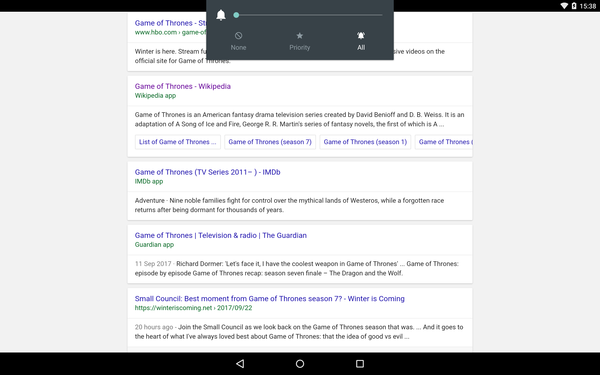Open the Small Council Winter is Coming result
Viewport: 600px width, 375px height.
269,298
